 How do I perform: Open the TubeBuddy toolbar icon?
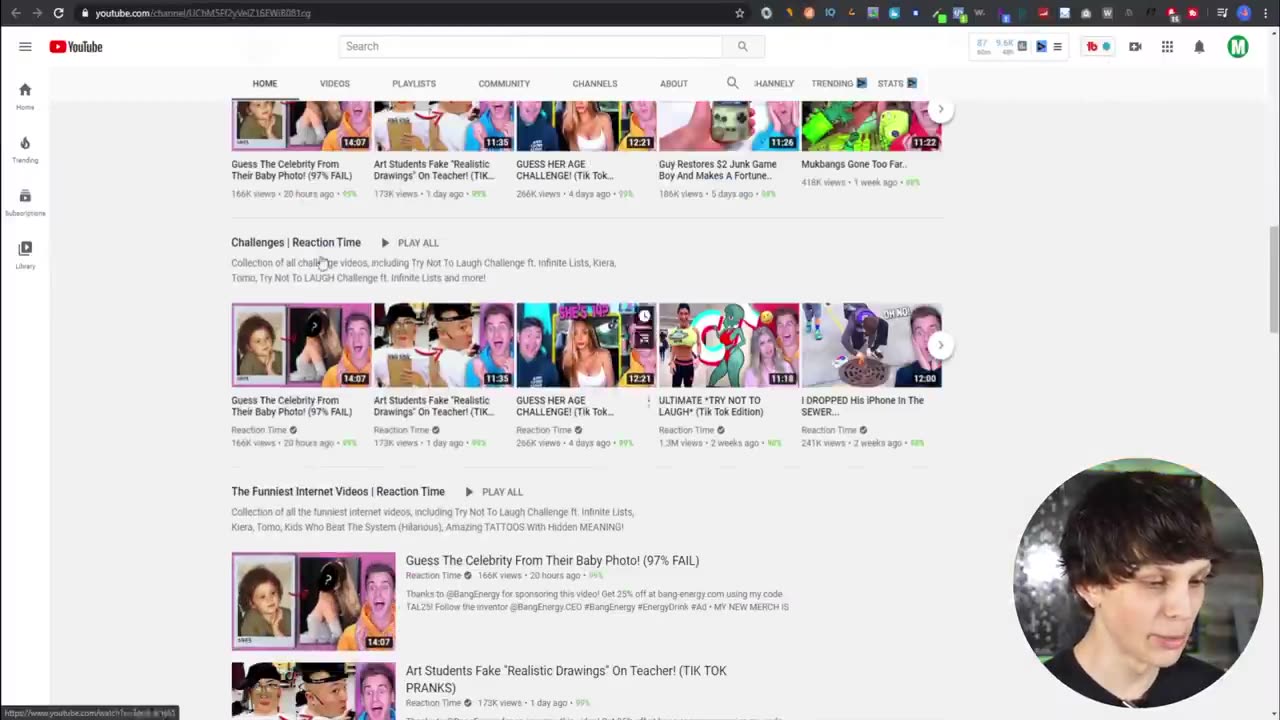pos(1098,47)
